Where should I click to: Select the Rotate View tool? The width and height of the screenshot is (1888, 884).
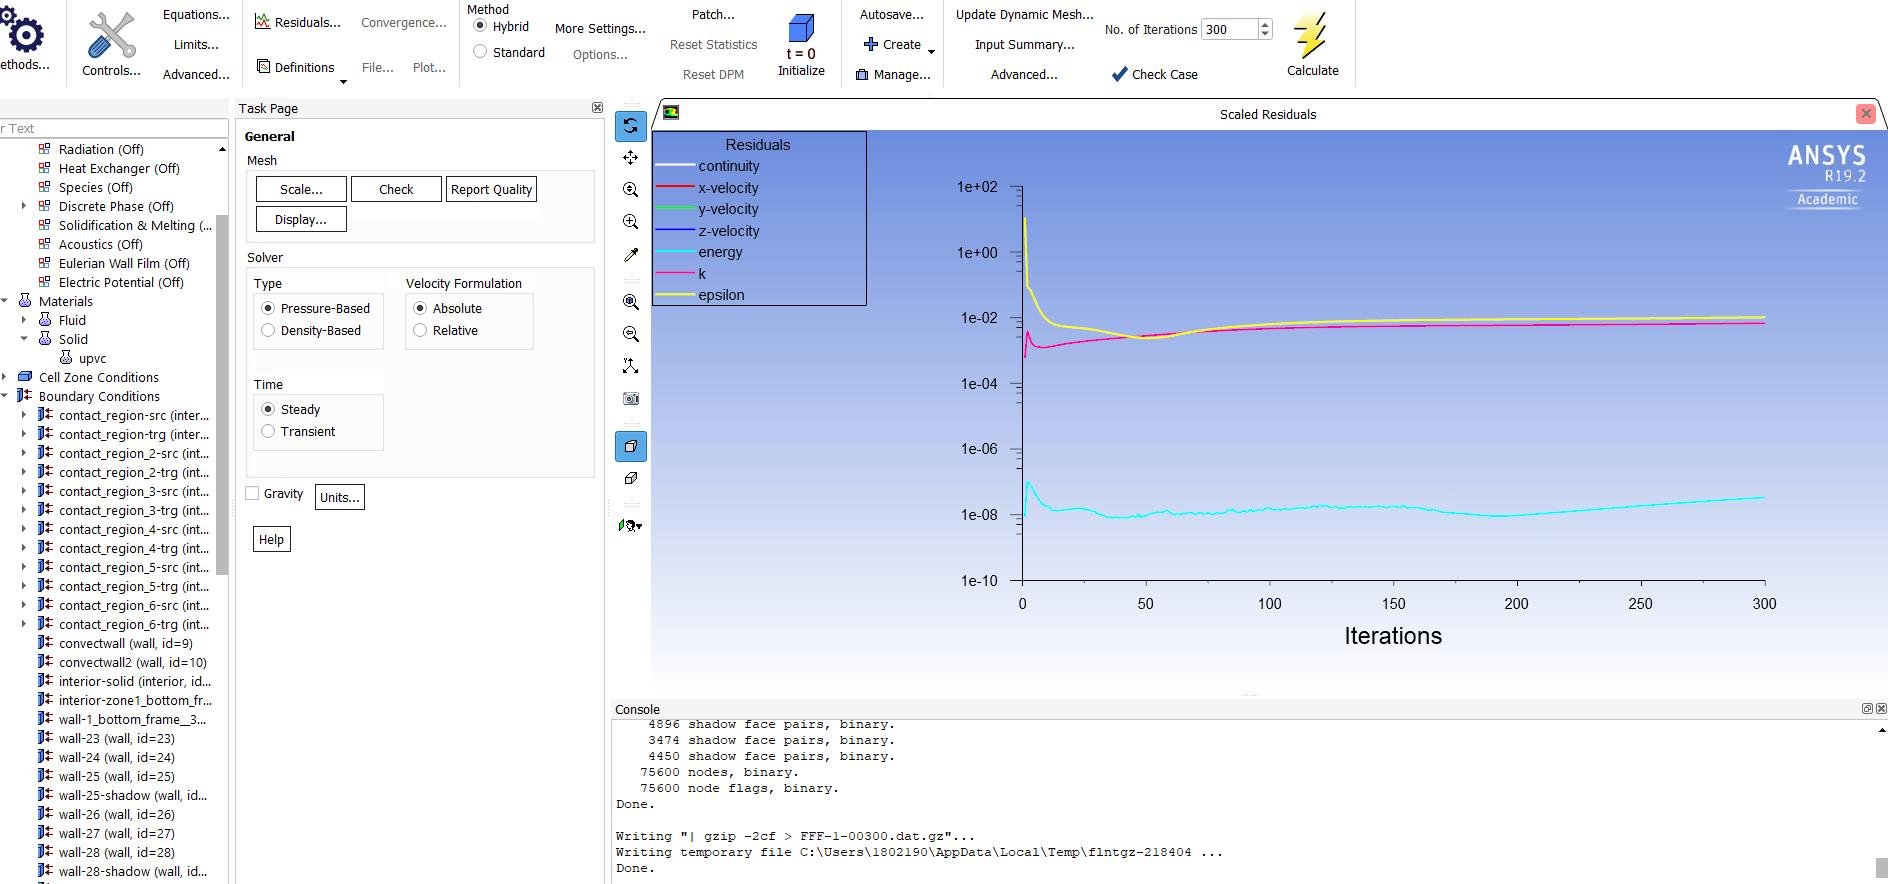pos(630,126)
